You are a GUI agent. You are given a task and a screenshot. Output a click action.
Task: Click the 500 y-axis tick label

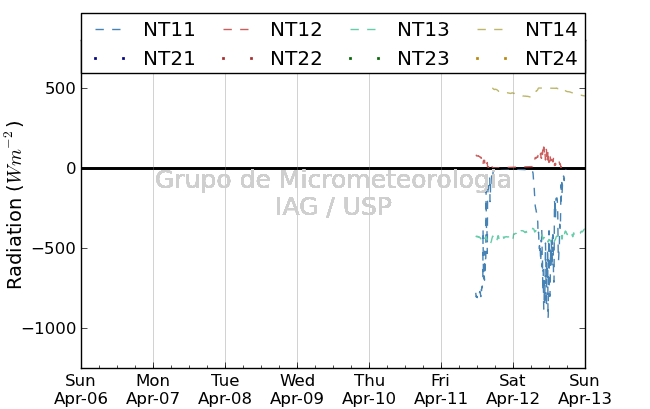pyautogui.click(x=61, y=88)
